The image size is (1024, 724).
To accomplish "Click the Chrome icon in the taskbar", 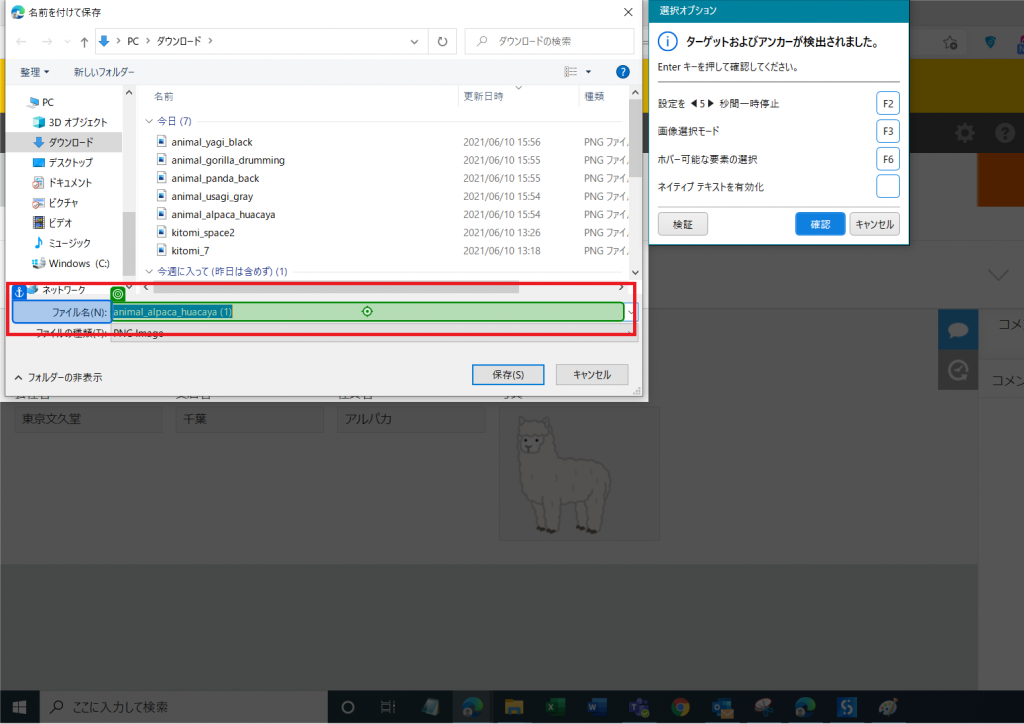I will tap(680, 706).
